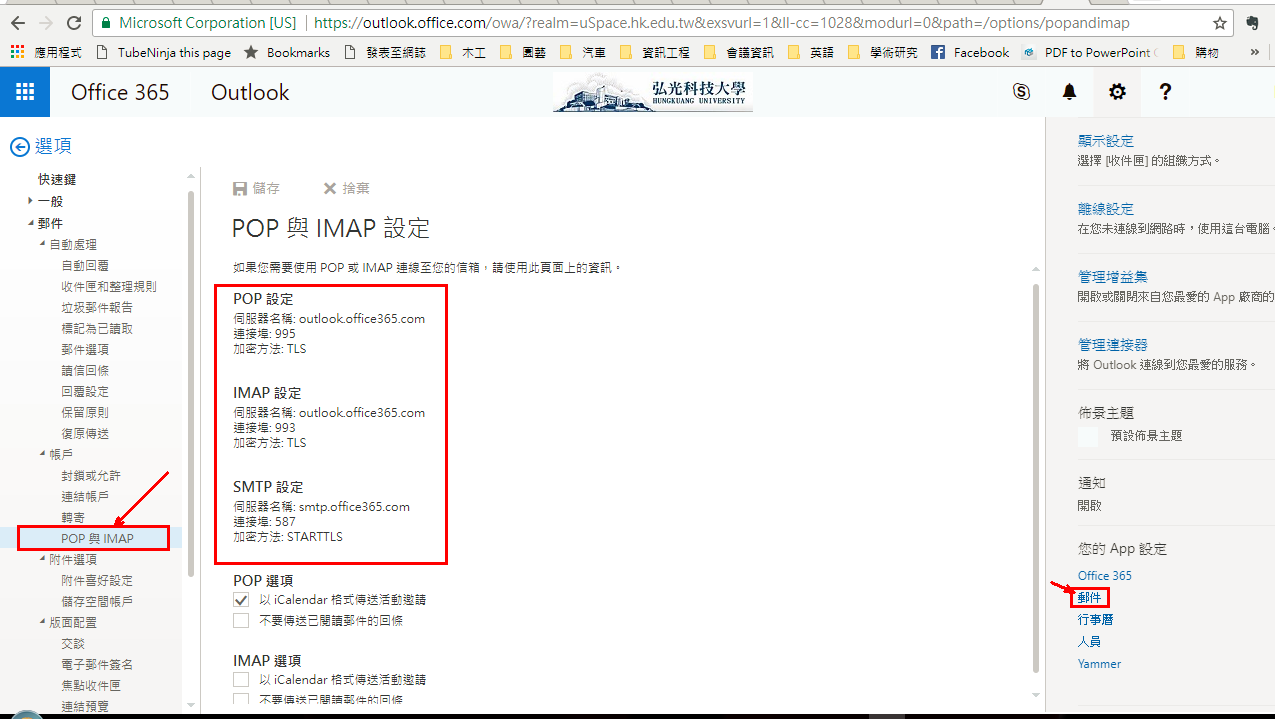Open 郵件 app settings link
Screen dimensions: 1275x719
[x=1090, y=598]
